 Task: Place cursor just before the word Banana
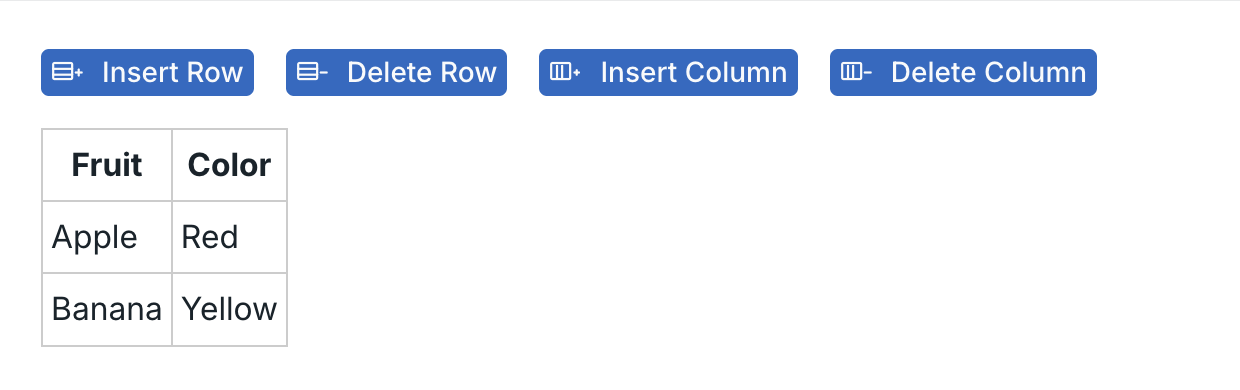pos(52,309)
